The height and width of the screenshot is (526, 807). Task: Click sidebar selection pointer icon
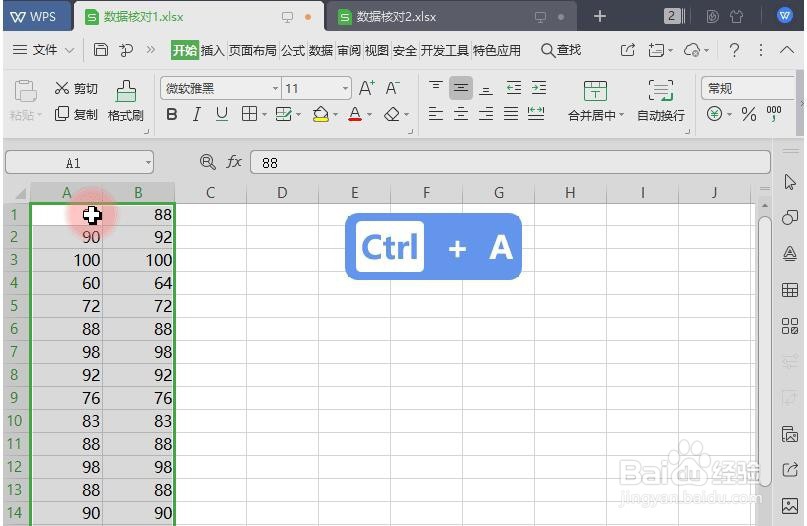790,182
